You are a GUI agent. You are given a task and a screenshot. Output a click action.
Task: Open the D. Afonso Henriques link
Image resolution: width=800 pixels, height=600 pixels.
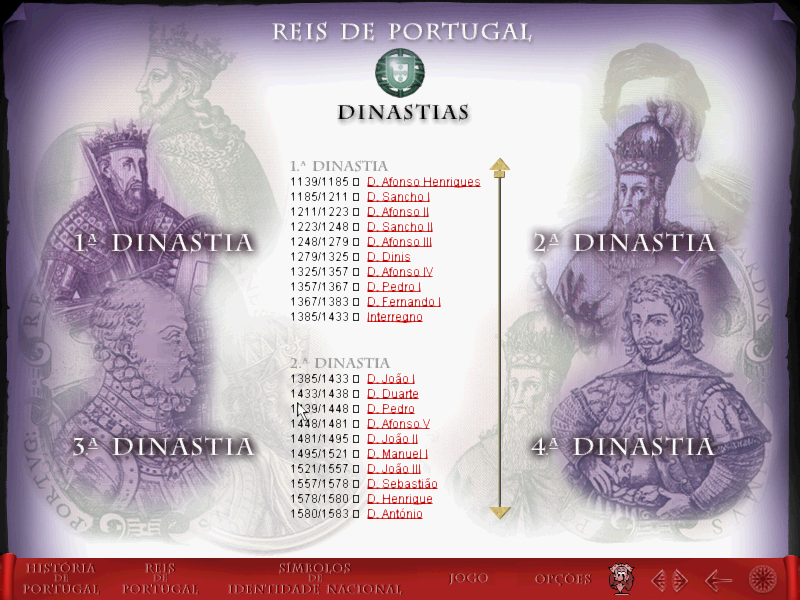(x=423, y=182)
